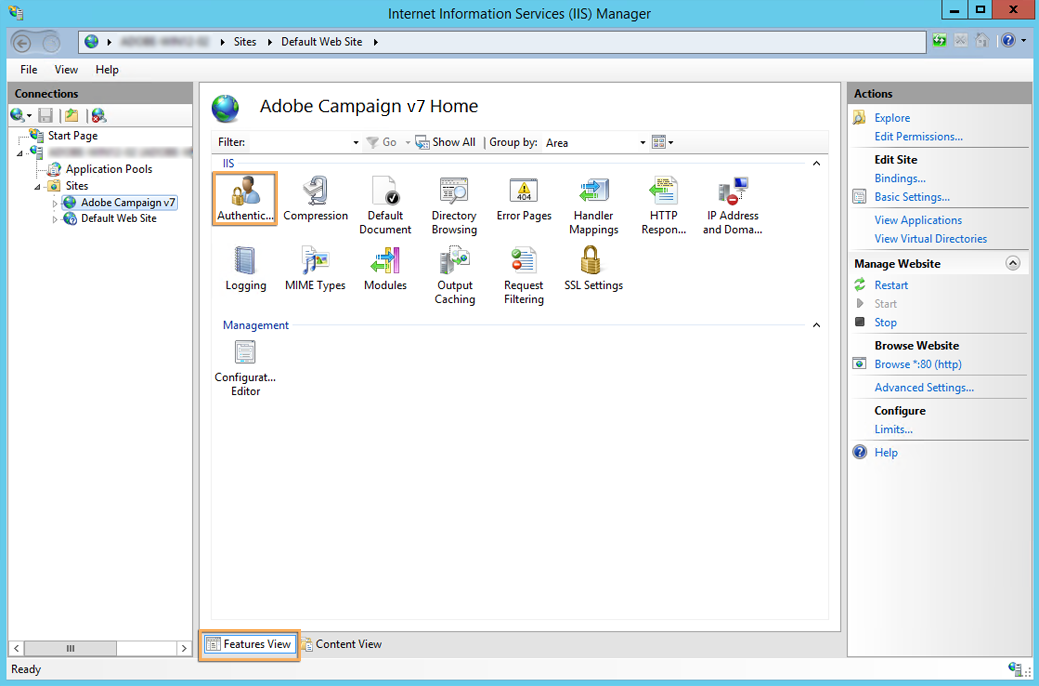Click the delete connection icon in Connections
The image size is (1039, 686).
click(x=98, y=115)
